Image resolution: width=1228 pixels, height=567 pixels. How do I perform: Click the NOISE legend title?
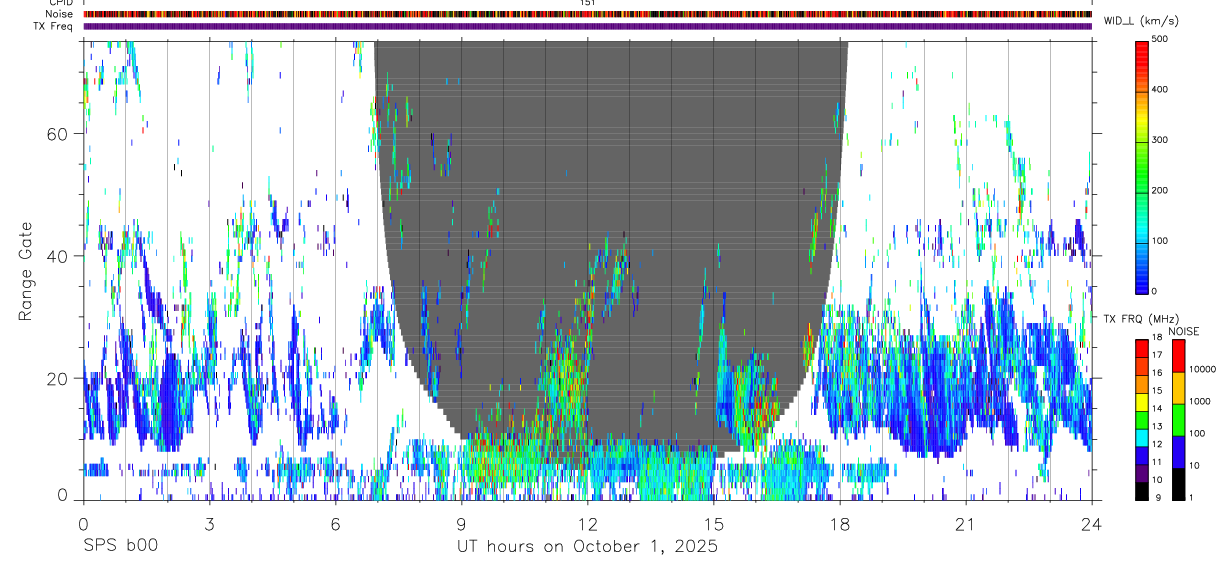pyautogui.click(x=1186, y=331)
